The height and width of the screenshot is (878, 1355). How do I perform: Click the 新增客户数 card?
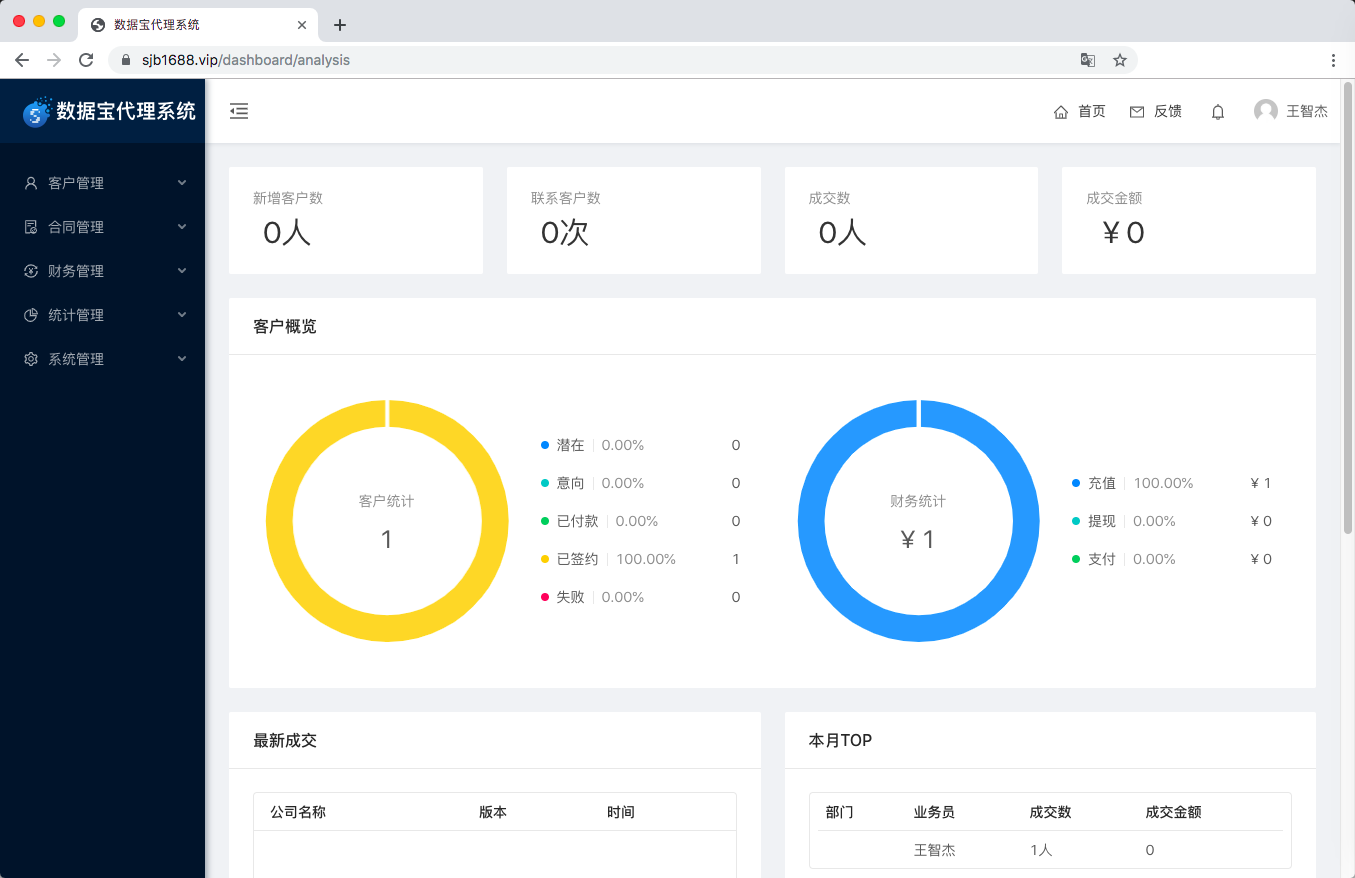356,220
